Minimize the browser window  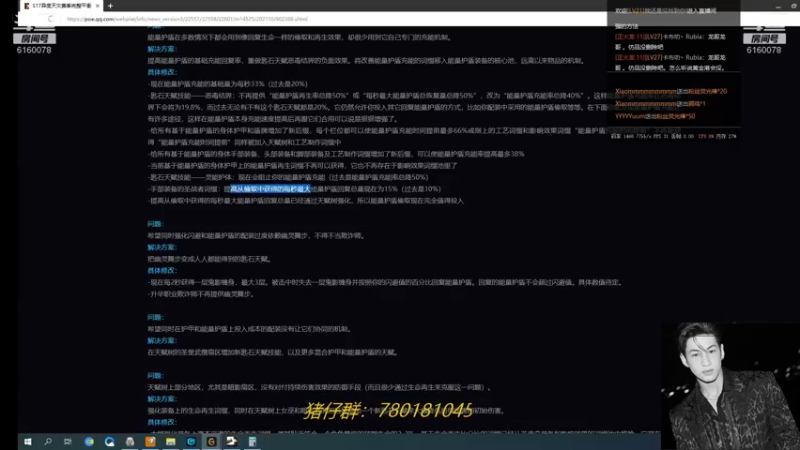[x=778, y=6]
